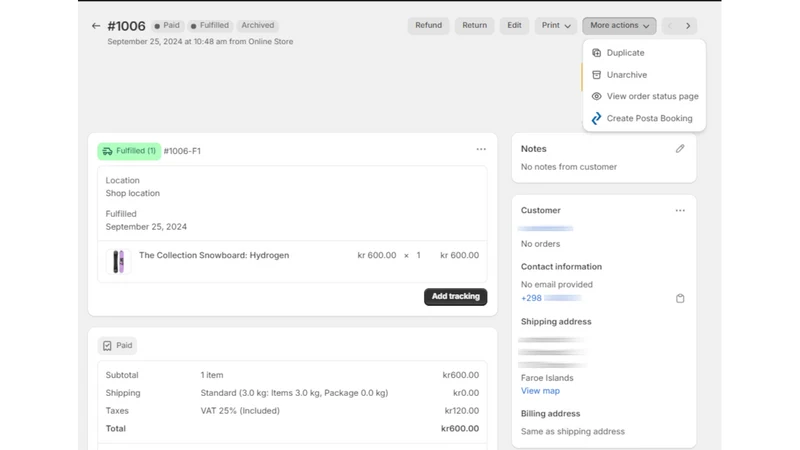Click the Fulfilled status badge in header
The width and height of the screenshot is (800, 450).
pyautogui.click(x=210, y=26)
